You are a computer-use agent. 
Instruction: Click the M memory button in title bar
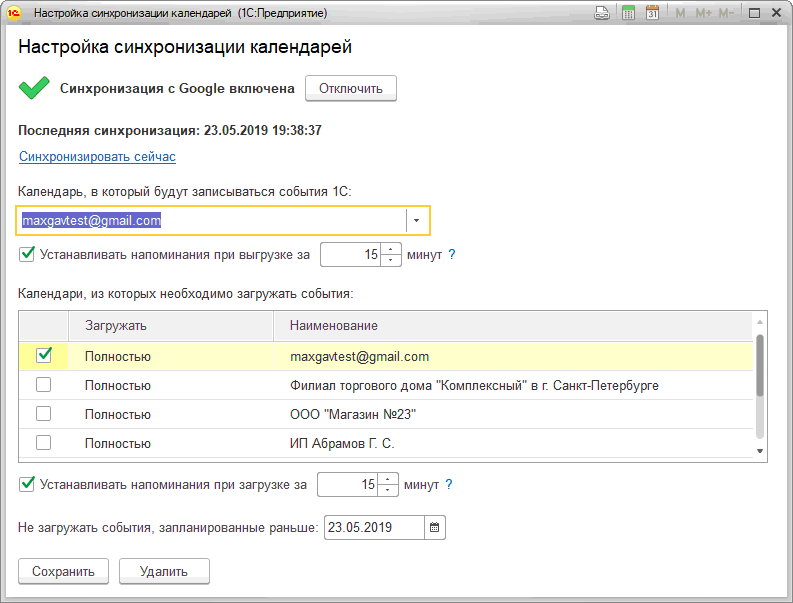pyautogui.click(x=680, y=13)
